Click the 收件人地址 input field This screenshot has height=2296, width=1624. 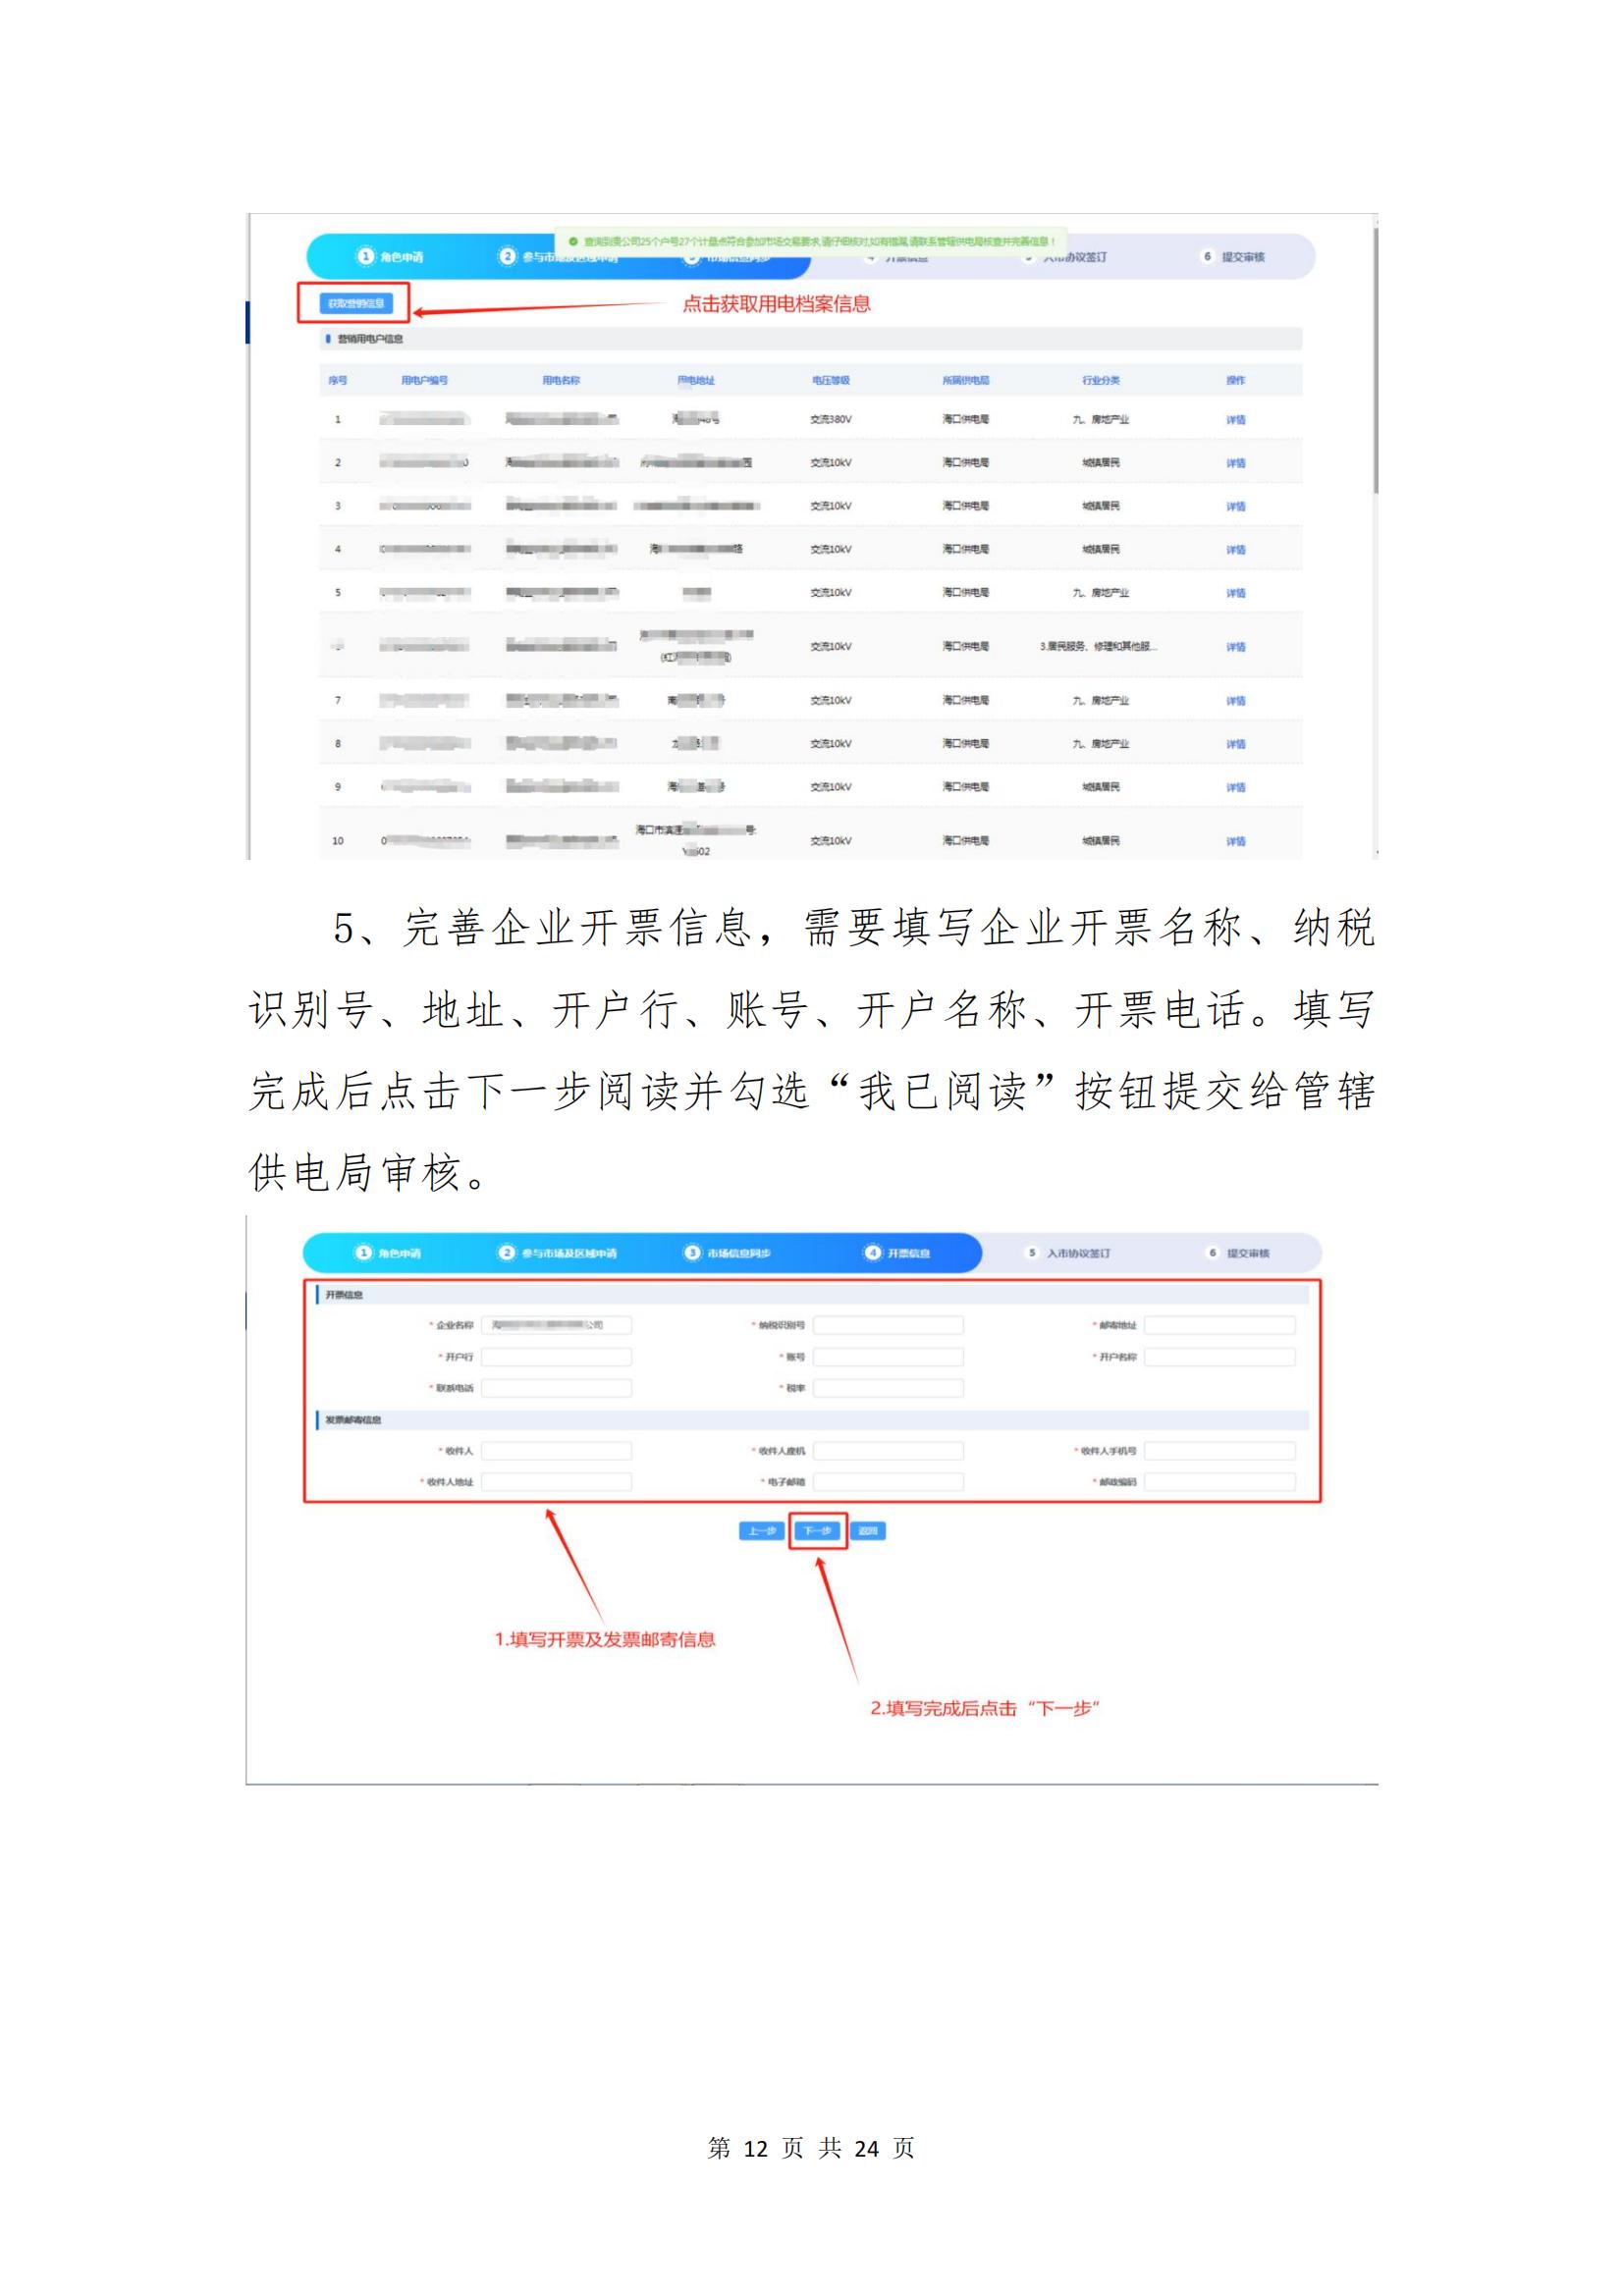click(556, 1482)
